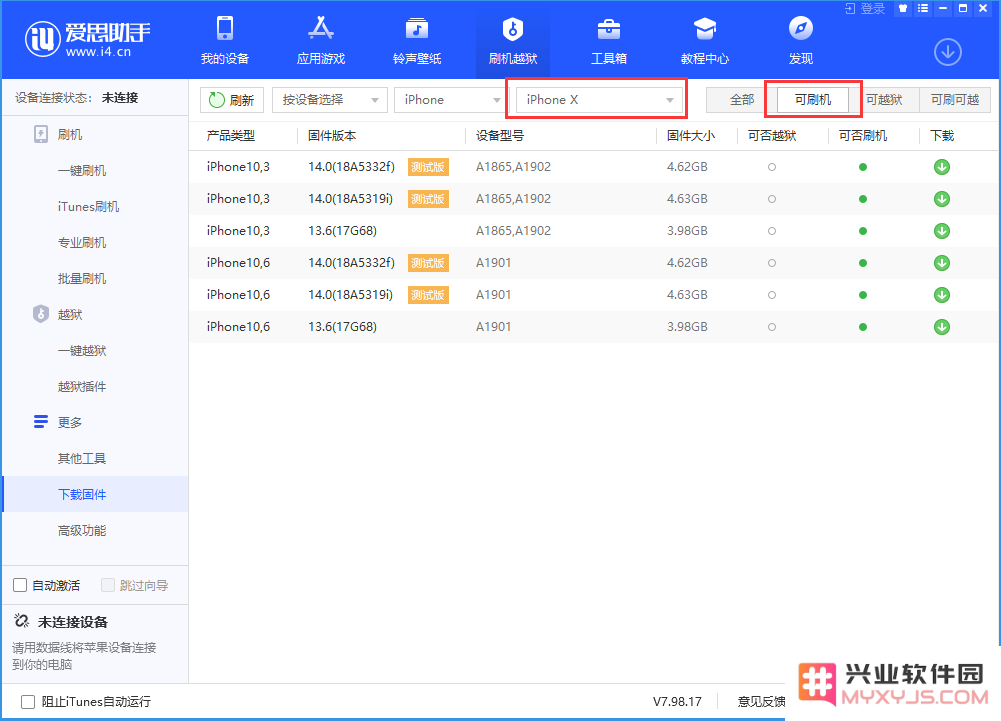Screen dimensions: 1001x721
Task: Open 其他工具 in sidebar
Action: [82, 459]
